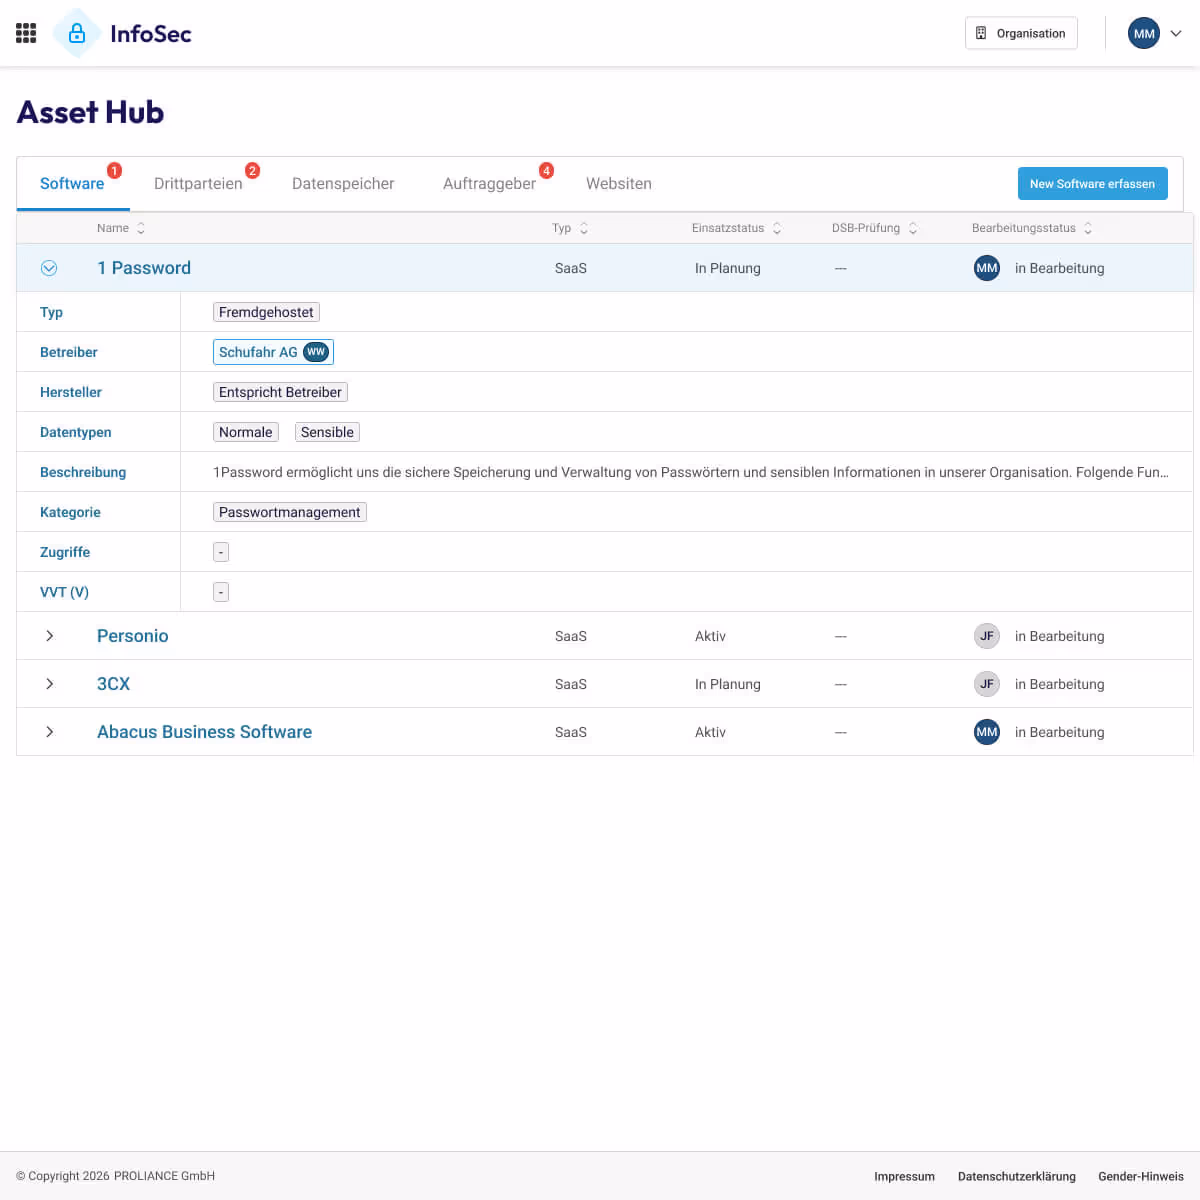1200x1200 pixels.
Task: Open the Abacus Business Software link
Action: pyautogui.click(x=204, y=732)
